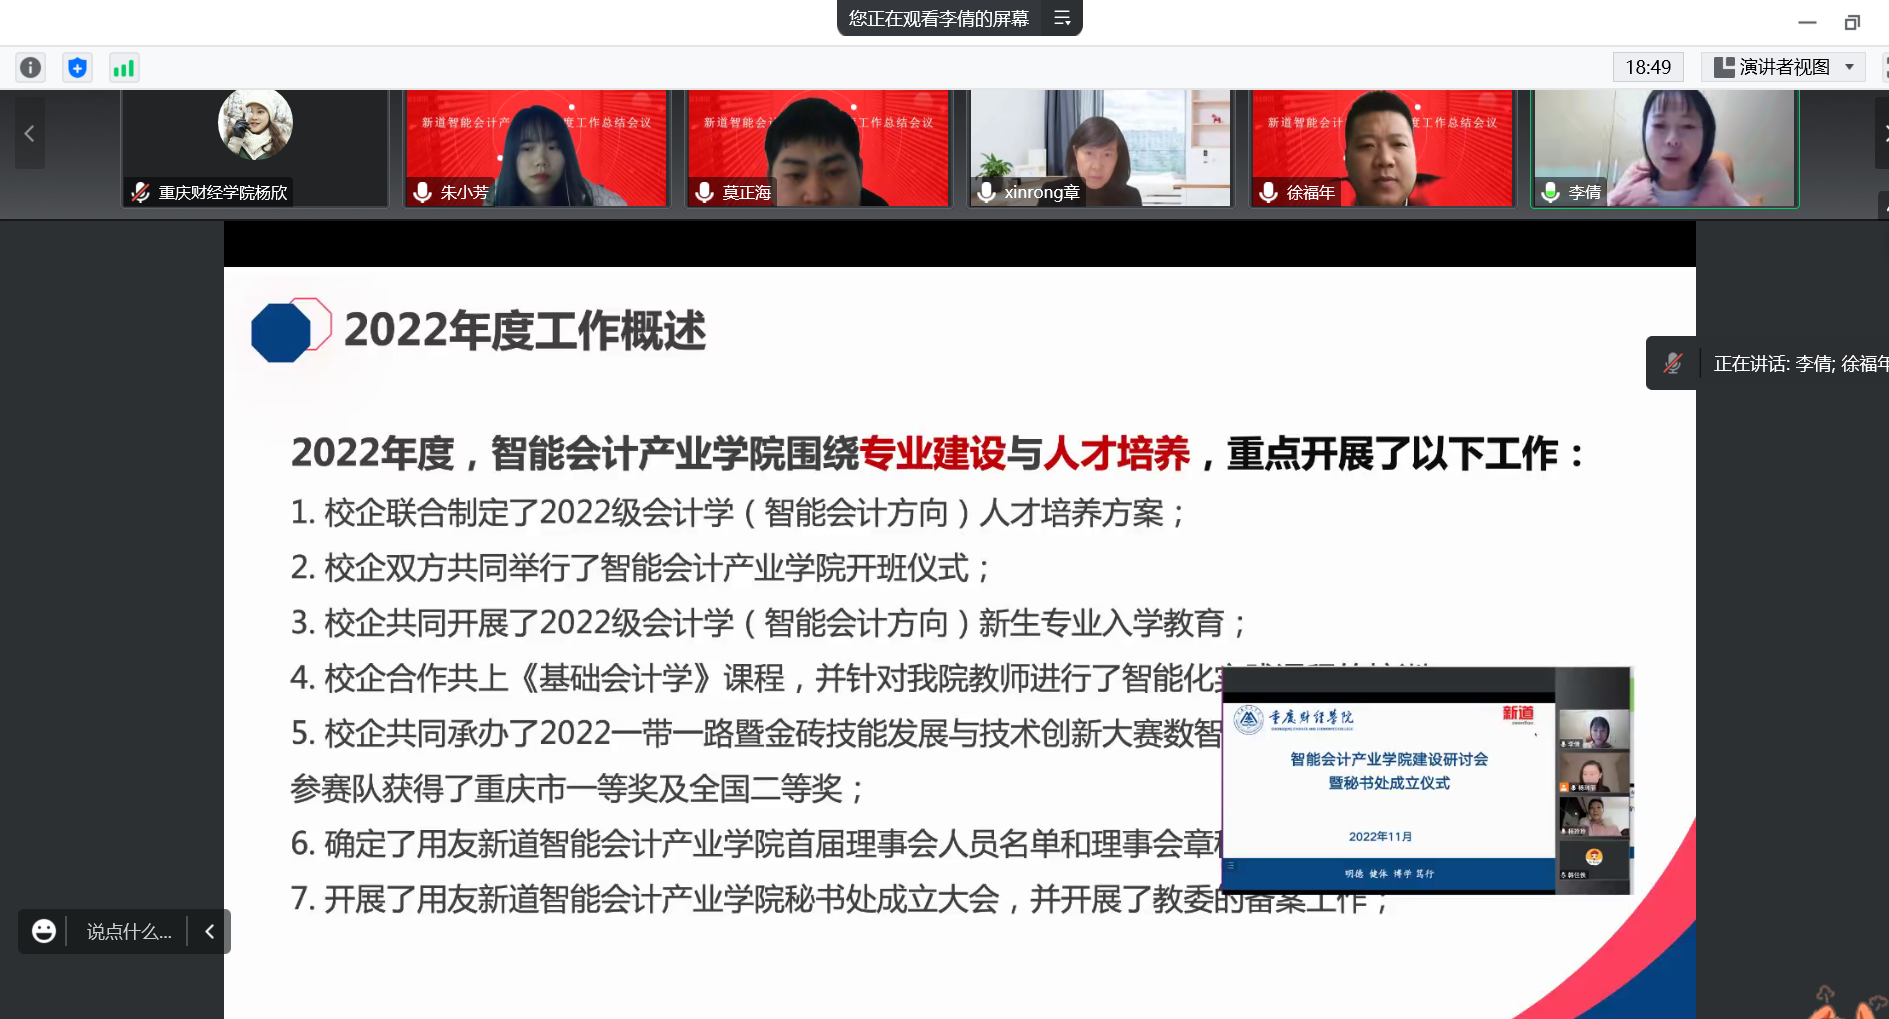Type in the 说点什么 chat field
The image size is (1889, 1019).
point(129,931)
